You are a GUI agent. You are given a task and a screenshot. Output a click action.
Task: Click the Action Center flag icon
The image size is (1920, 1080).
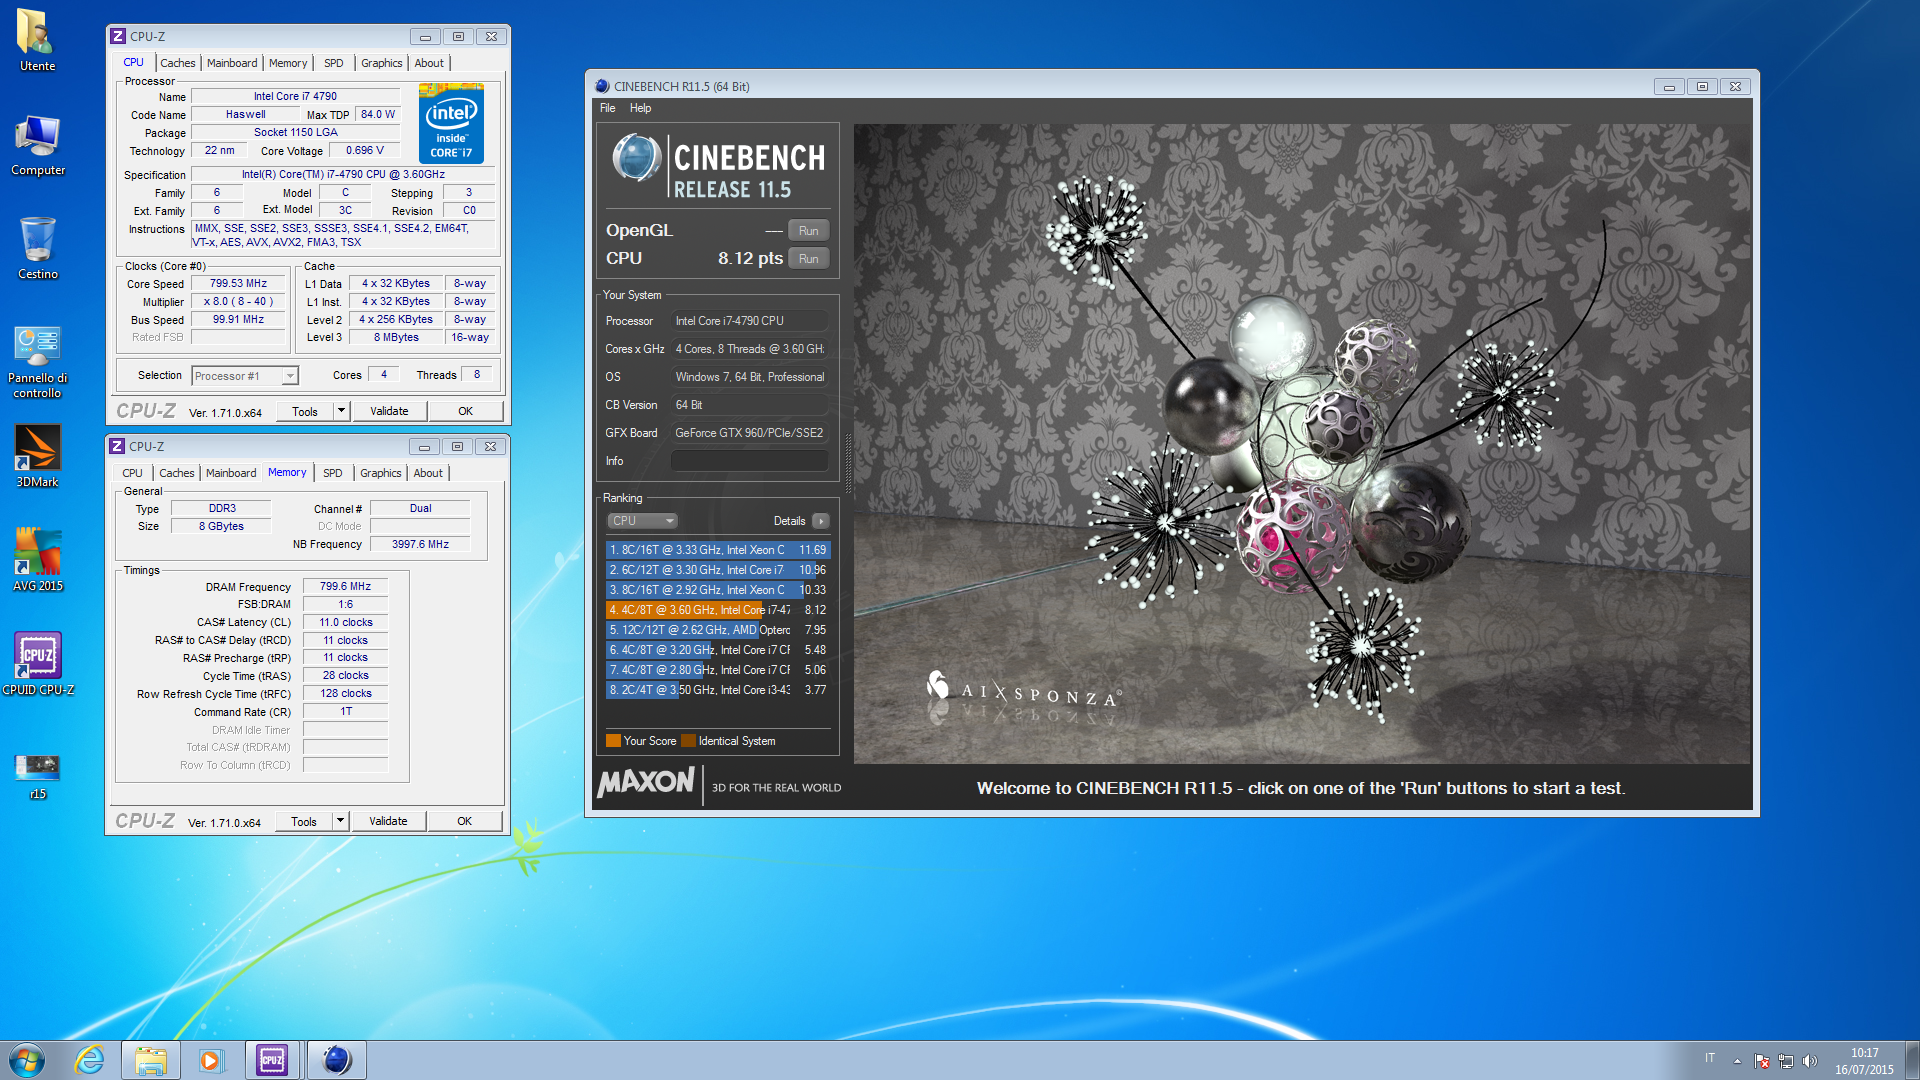pyautogui.click(x=1762, y=1061)
